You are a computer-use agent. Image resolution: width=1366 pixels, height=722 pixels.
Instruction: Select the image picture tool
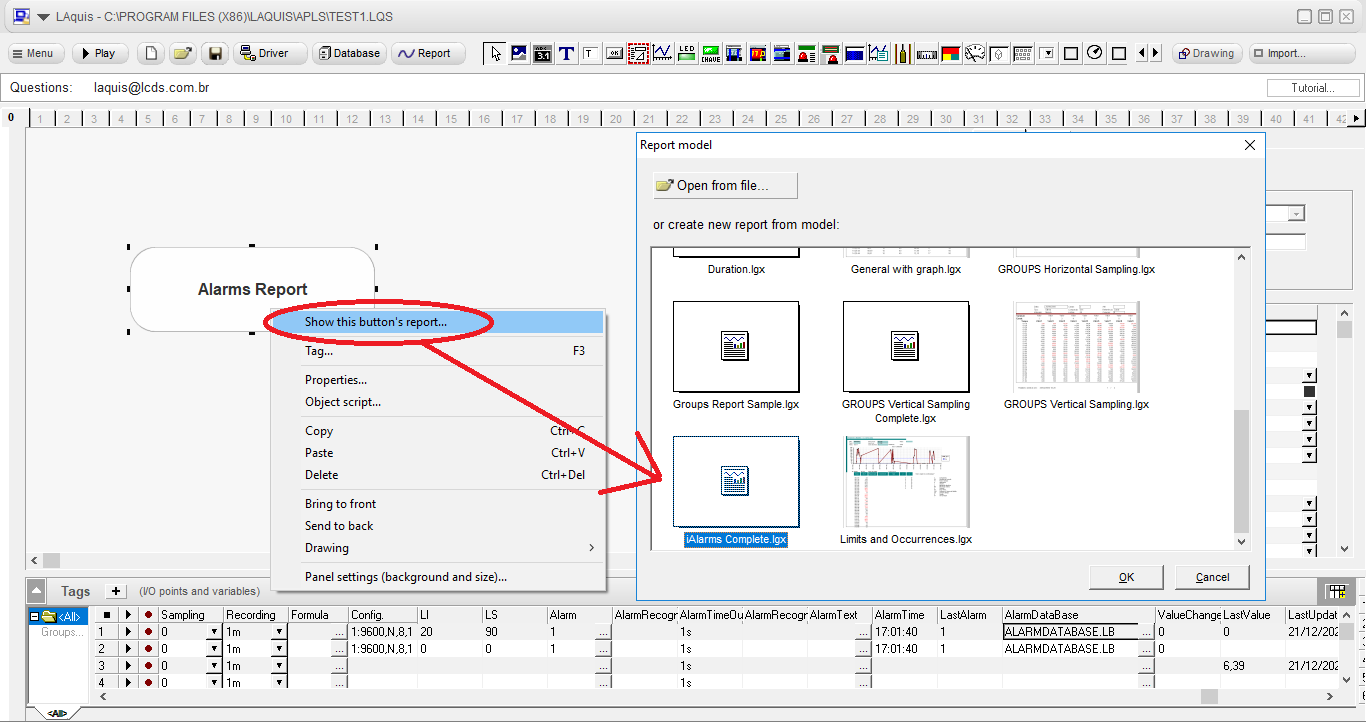[x=519, y=53]
